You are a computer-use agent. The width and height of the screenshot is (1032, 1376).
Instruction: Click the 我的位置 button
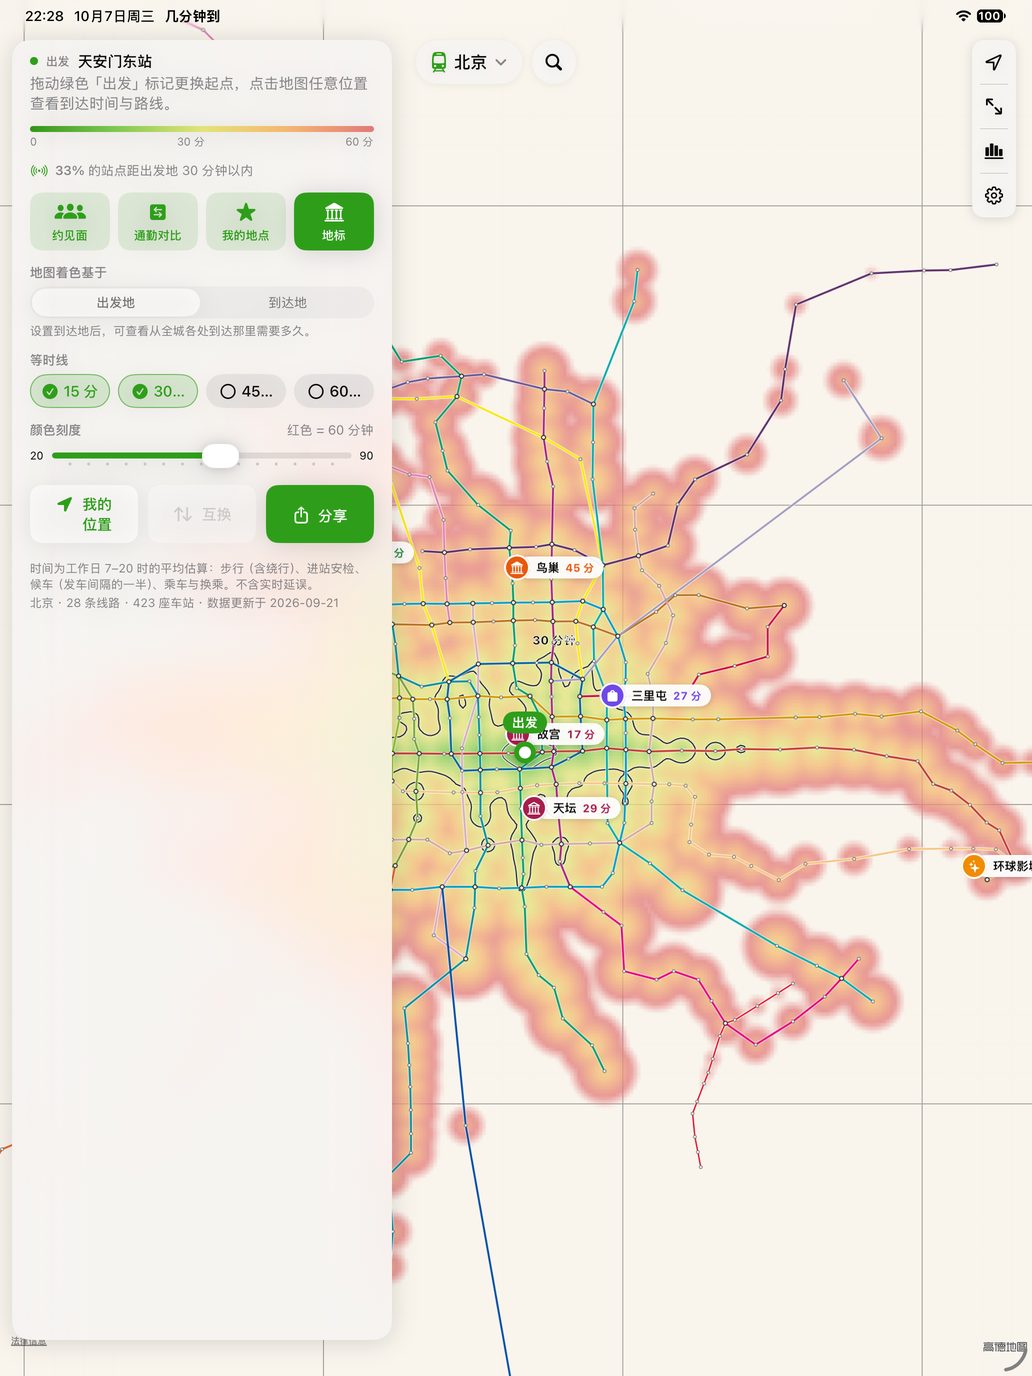point(84,514)
